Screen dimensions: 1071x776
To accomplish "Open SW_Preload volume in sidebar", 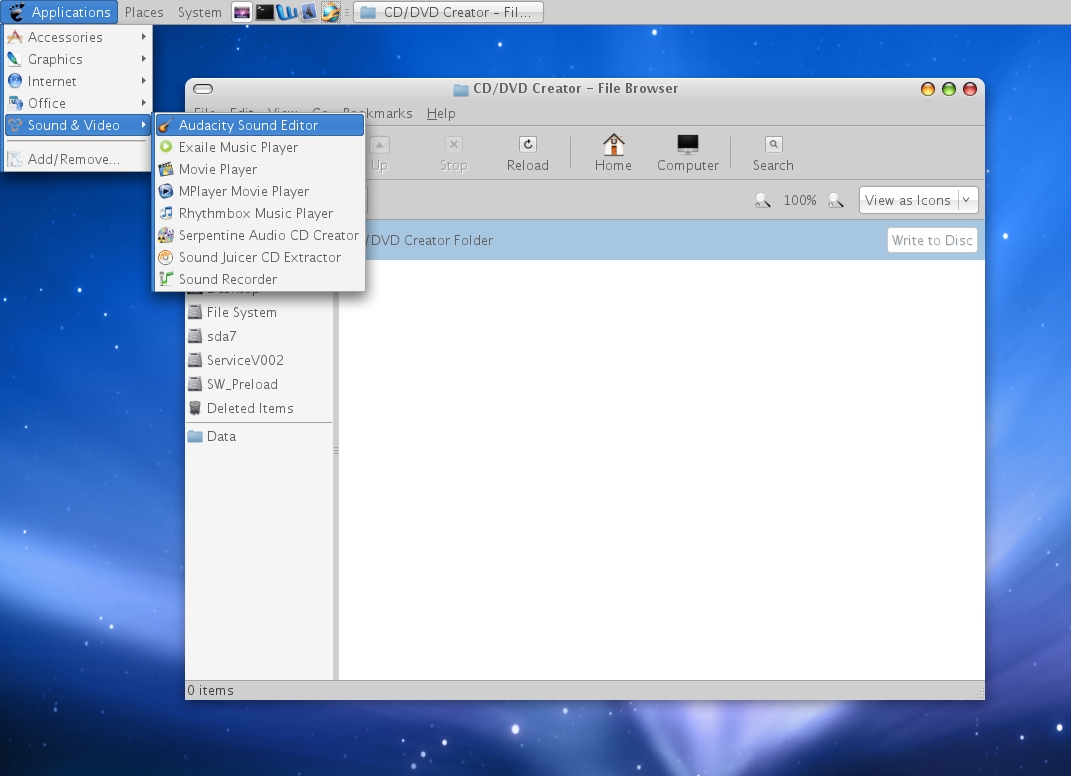I will (x=260, y=384).
